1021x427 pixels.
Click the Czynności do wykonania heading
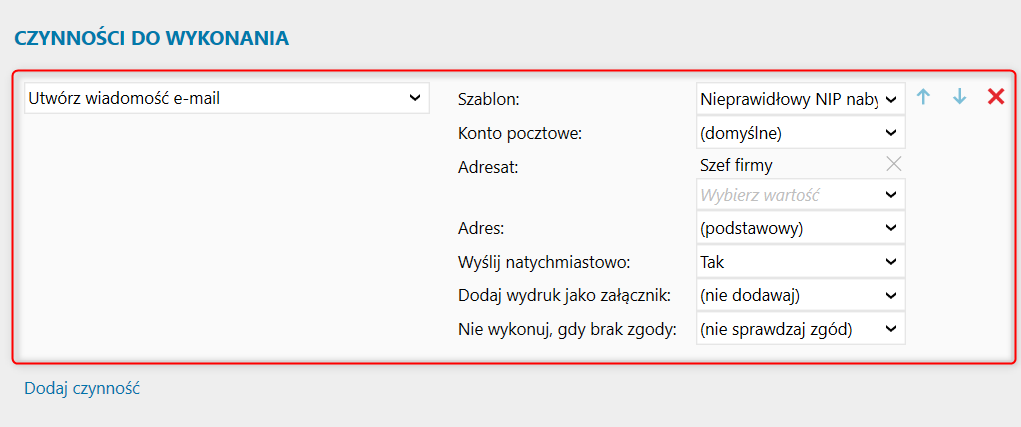(150, 39)
